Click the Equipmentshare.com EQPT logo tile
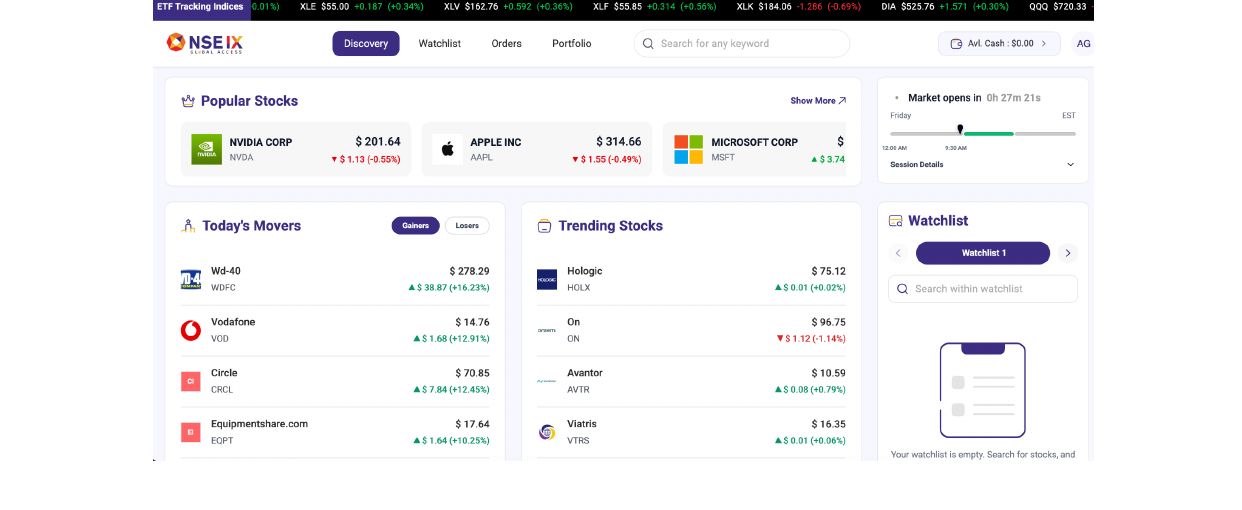 tap(191, 432)
